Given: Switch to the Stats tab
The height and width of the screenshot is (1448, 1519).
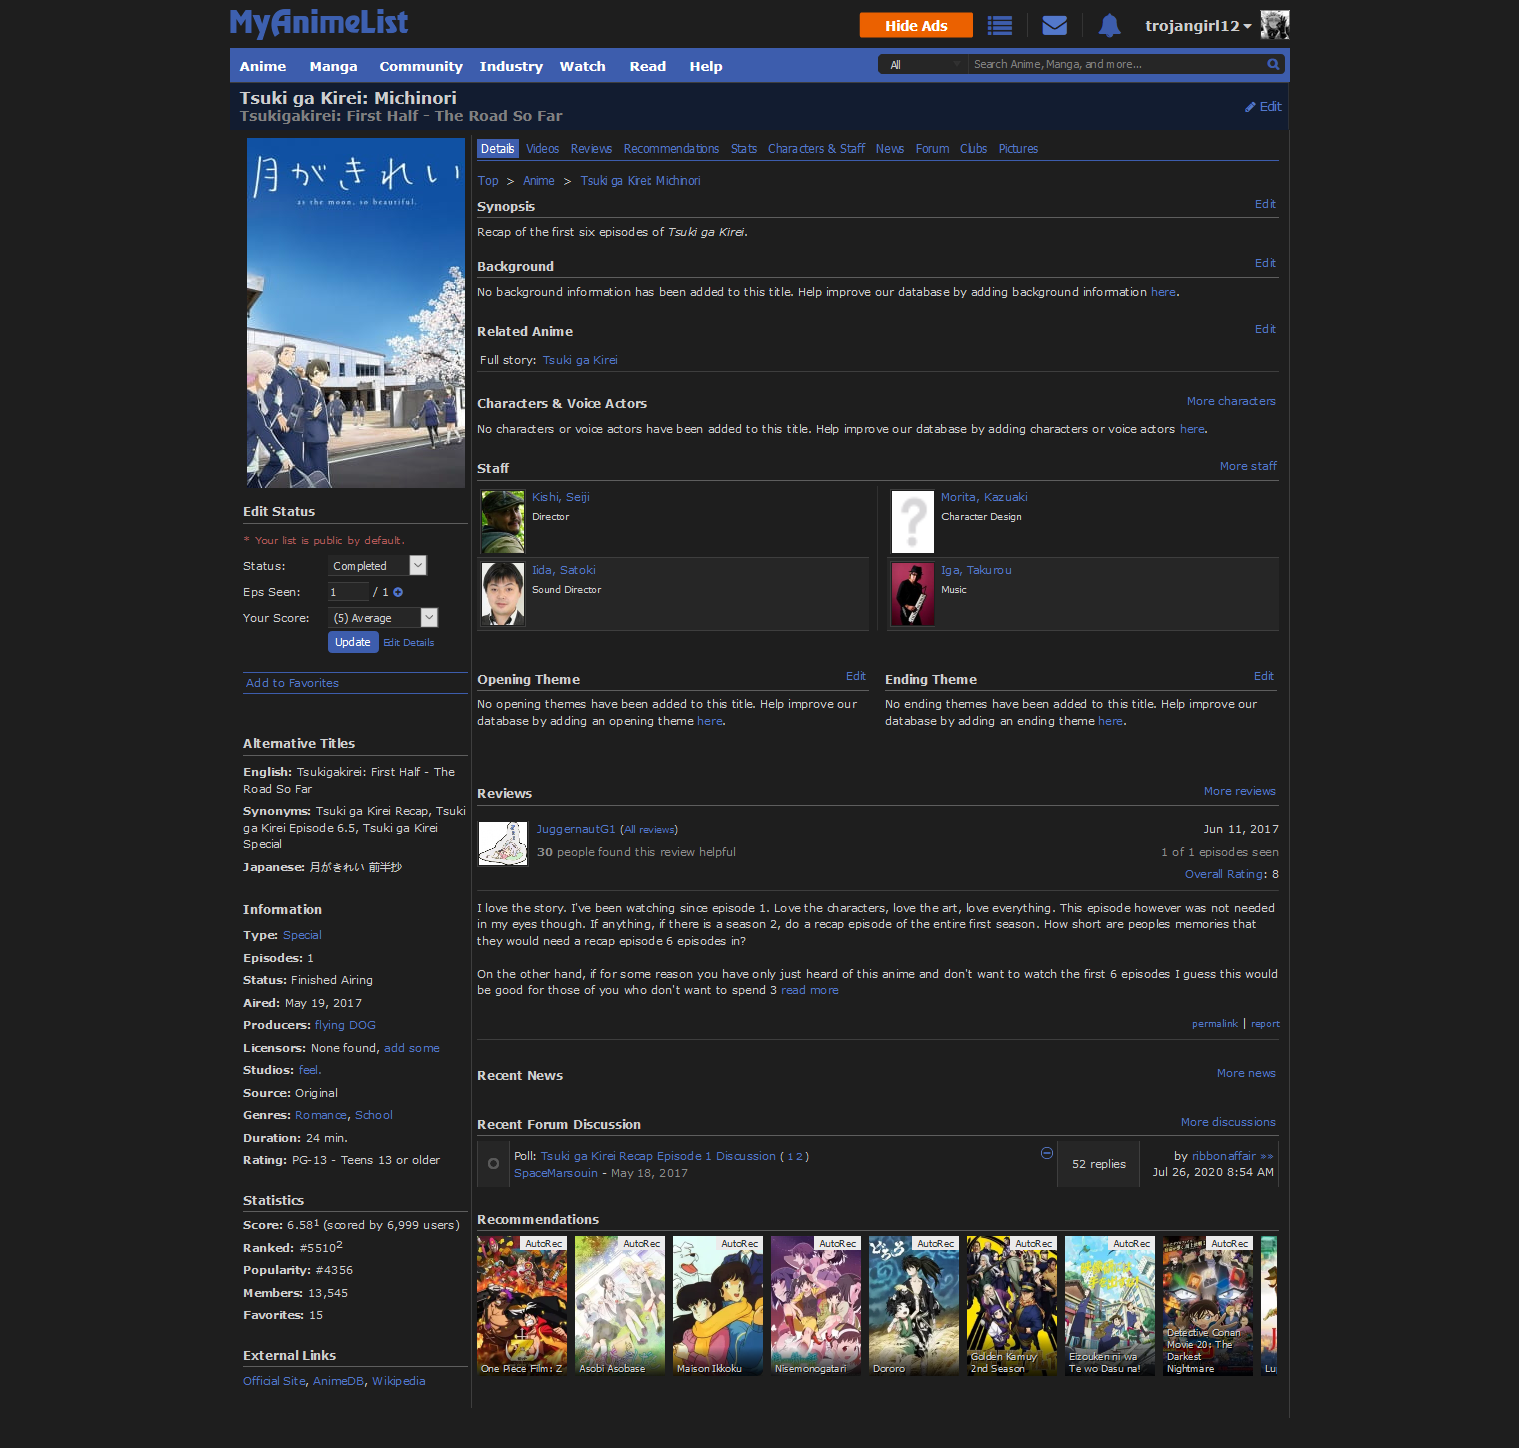Looking at the screenshot, I should [744, 149].
